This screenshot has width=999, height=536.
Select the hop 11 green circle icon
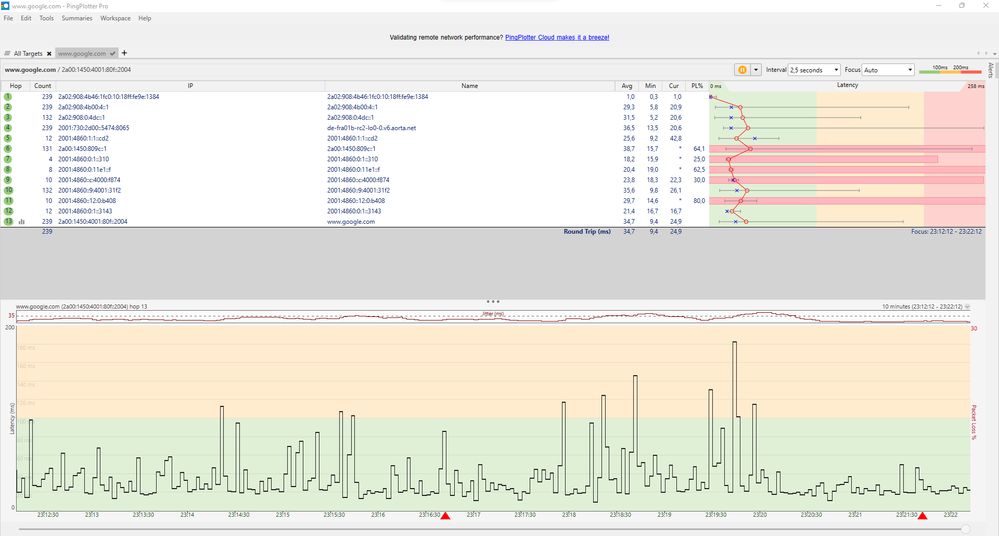coord(8,201)
